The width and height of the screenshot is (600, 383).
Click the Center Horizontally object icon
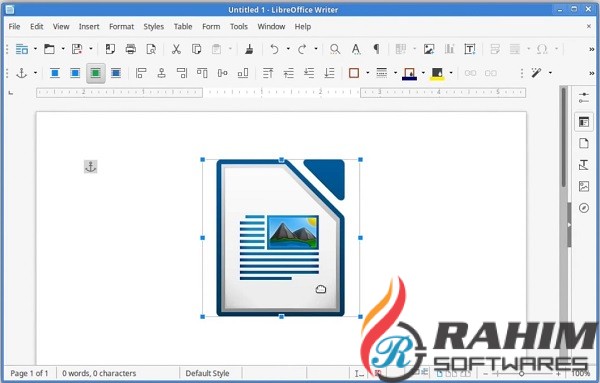point(161,73)
